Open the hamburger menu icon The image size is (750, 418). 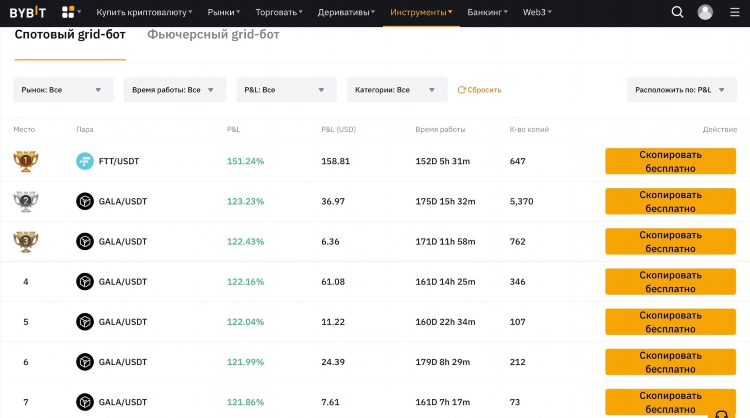pos(735,12)
